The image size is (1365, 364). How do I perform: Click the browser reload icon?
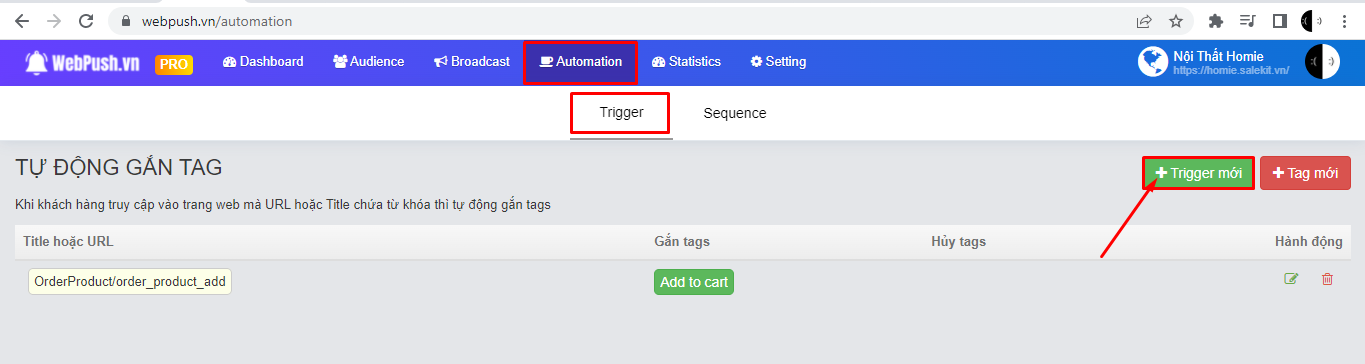[x=86, y=20]
